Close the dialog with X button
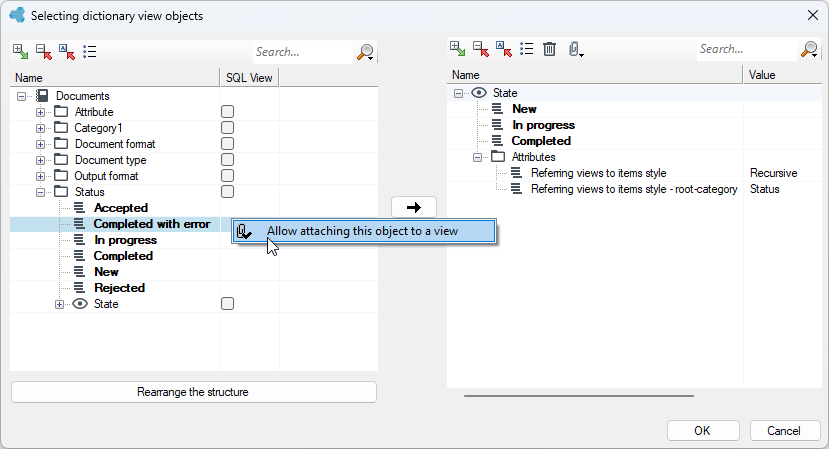 (x=813, y=15)
